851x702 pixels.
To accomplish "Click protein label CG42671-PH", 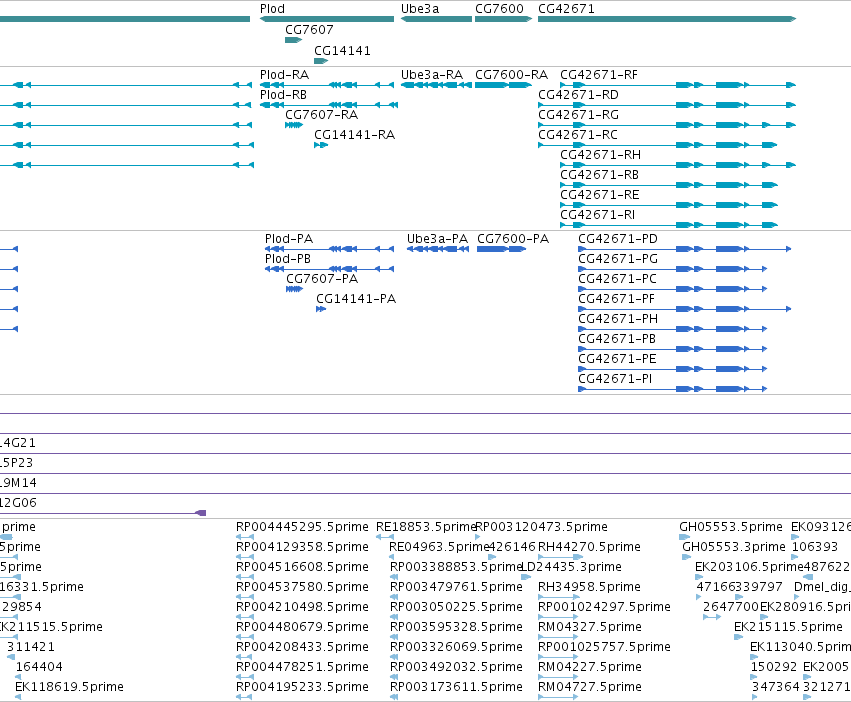I will [x=618, y=319].
